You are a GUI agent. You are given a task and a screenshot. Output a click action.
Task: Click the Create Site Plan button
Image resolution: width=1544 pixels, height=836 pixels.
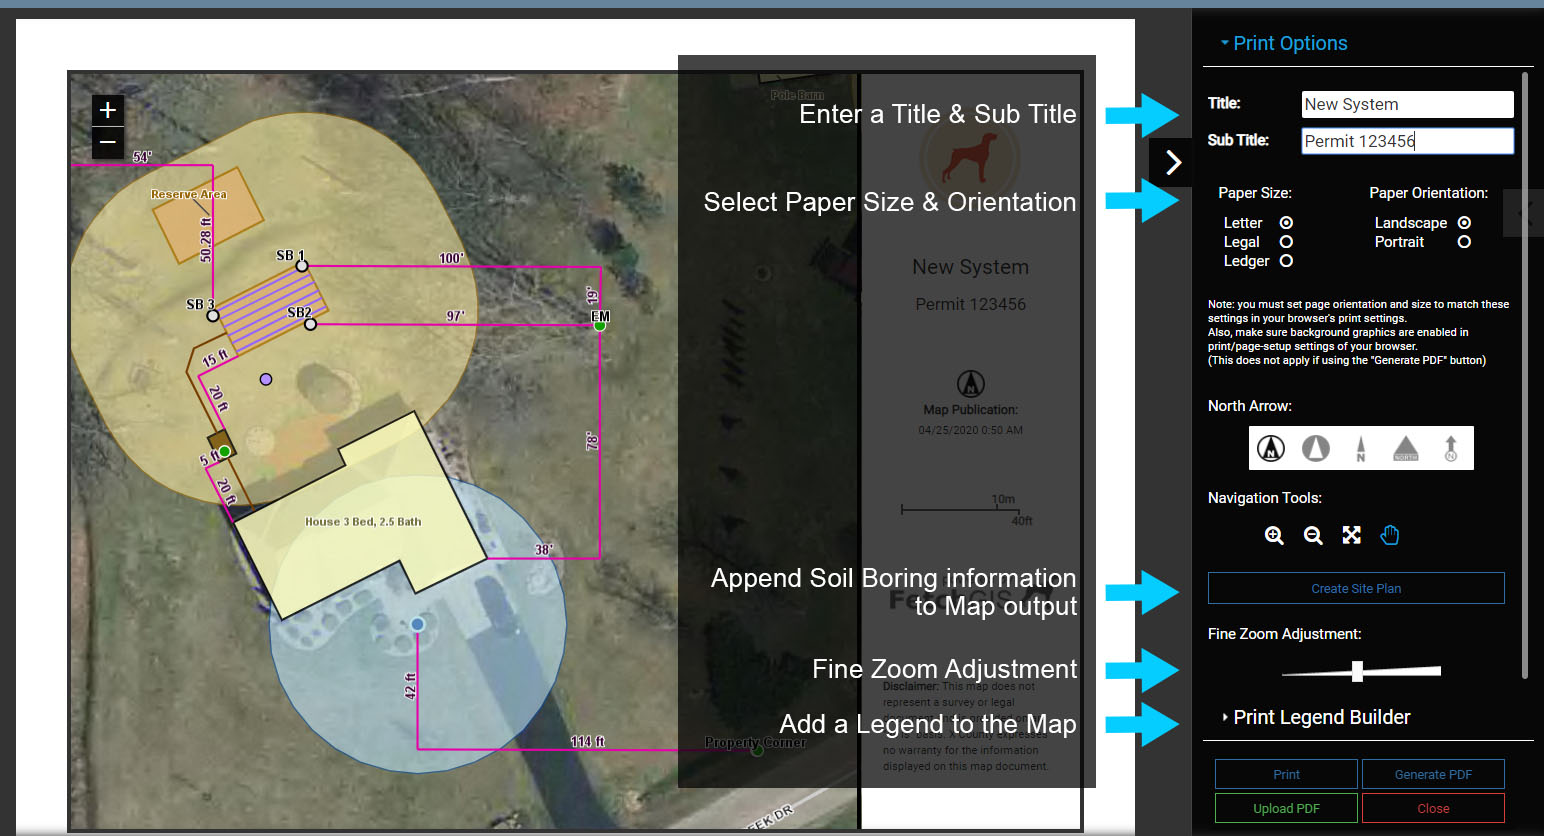[x=1356, y=588]
